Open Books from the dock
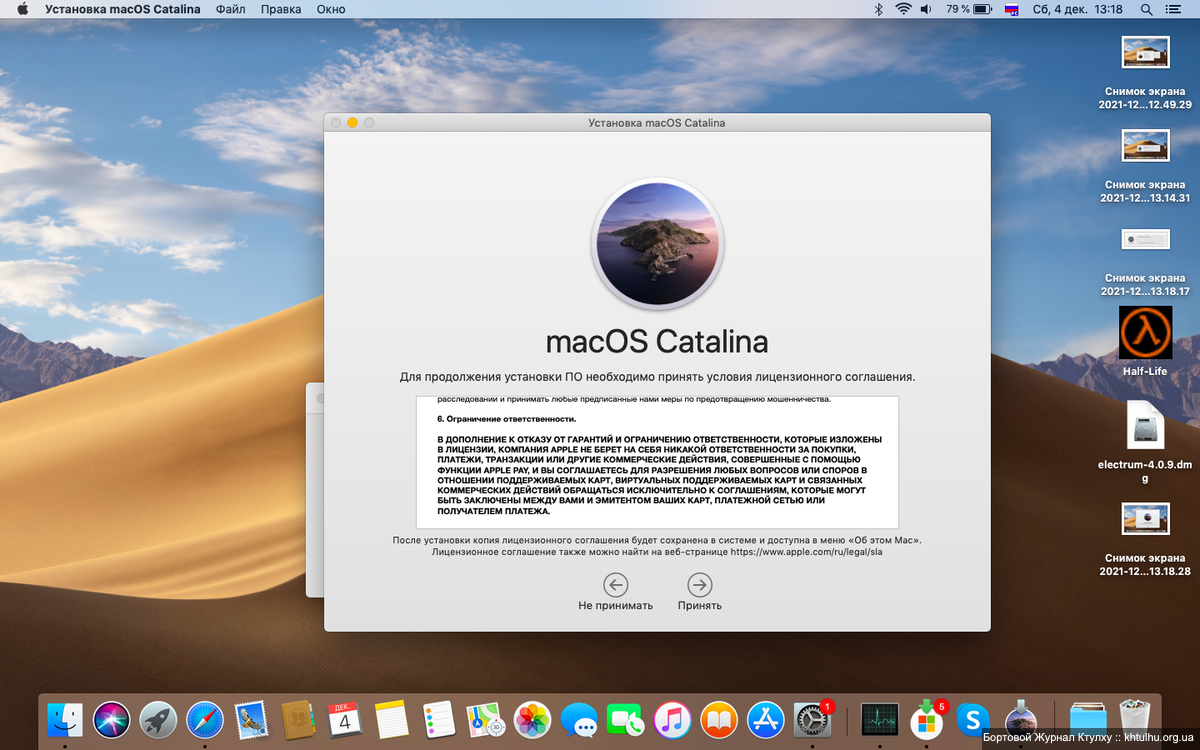1200x750 pixels. [x=719, y=719]
